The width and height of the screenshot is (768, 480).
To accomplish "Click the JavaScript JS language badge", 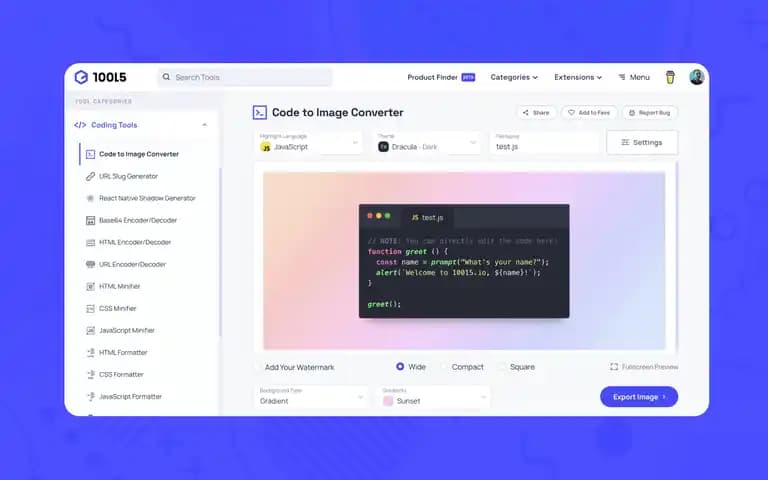I will click(265, 147).
